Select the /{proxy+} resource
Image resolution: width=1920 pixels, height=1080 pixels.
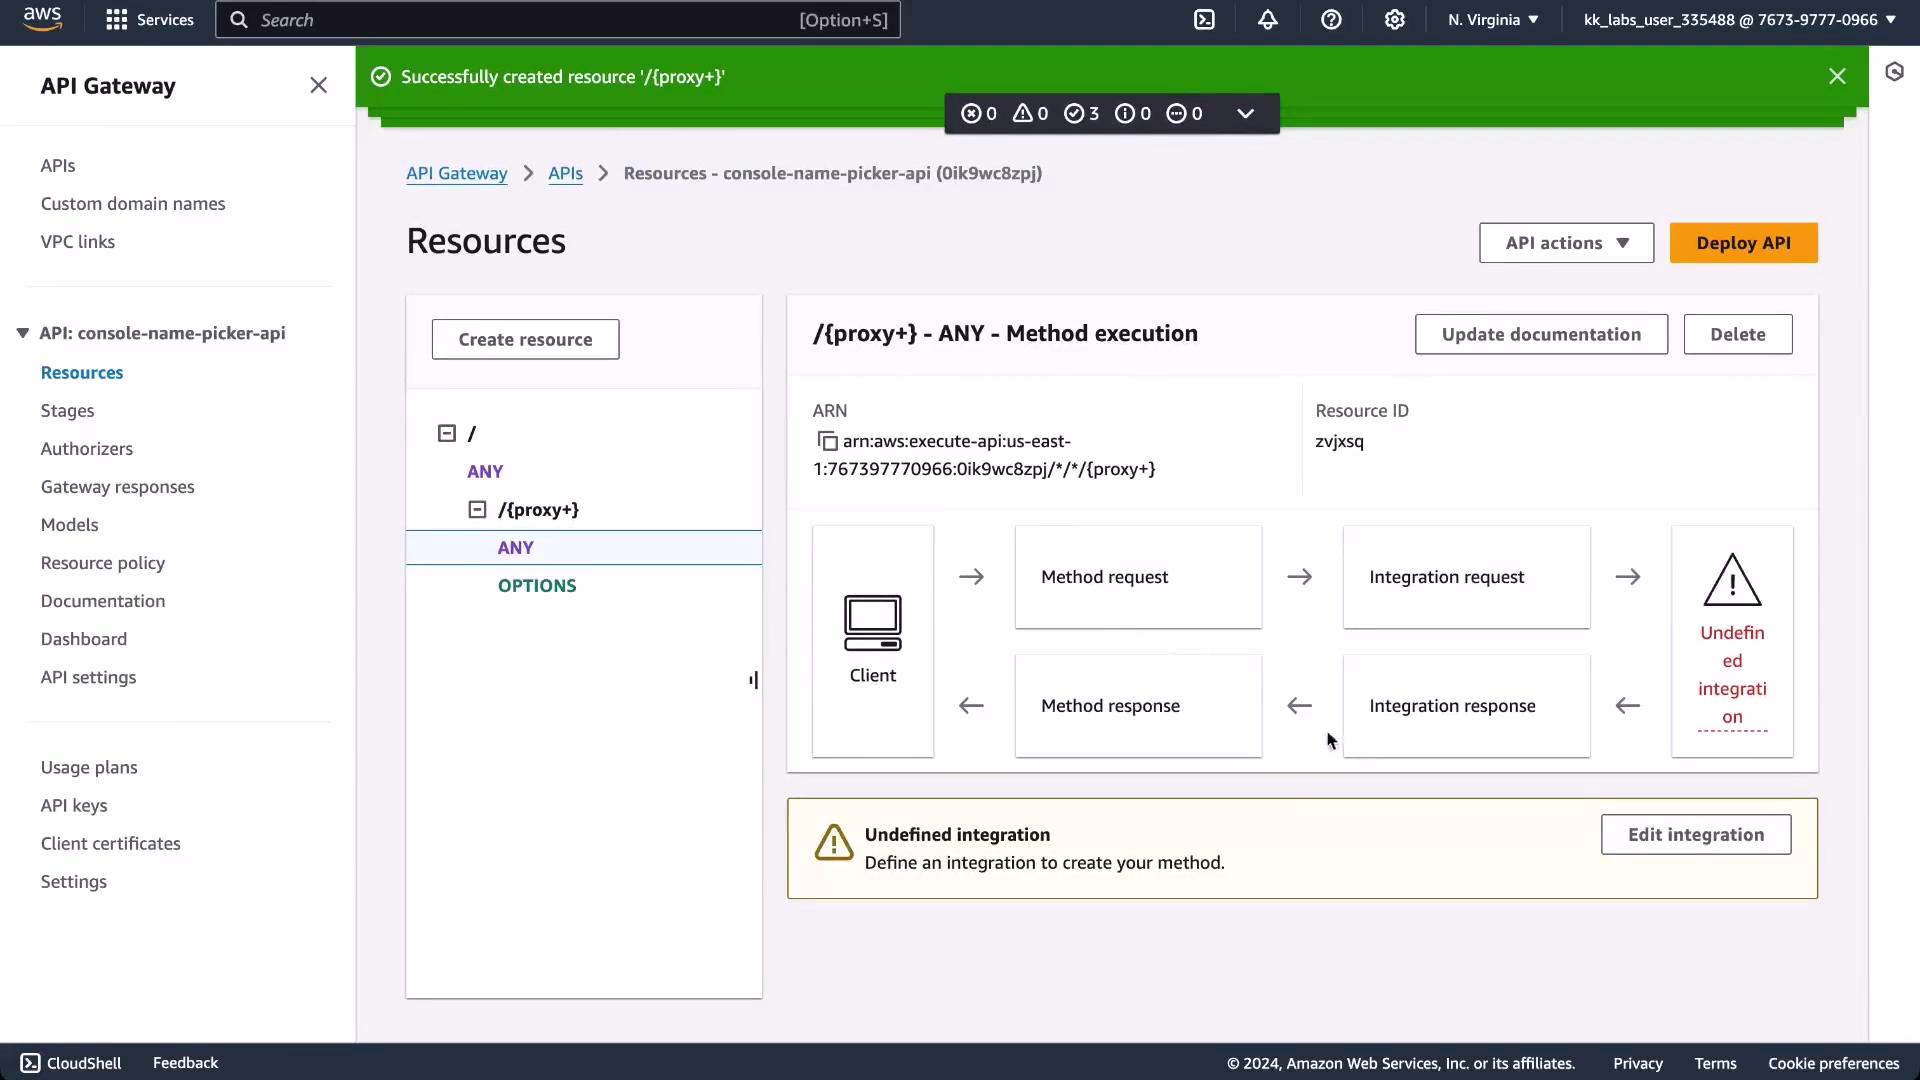pyautogui.click(x=538, y=510)
